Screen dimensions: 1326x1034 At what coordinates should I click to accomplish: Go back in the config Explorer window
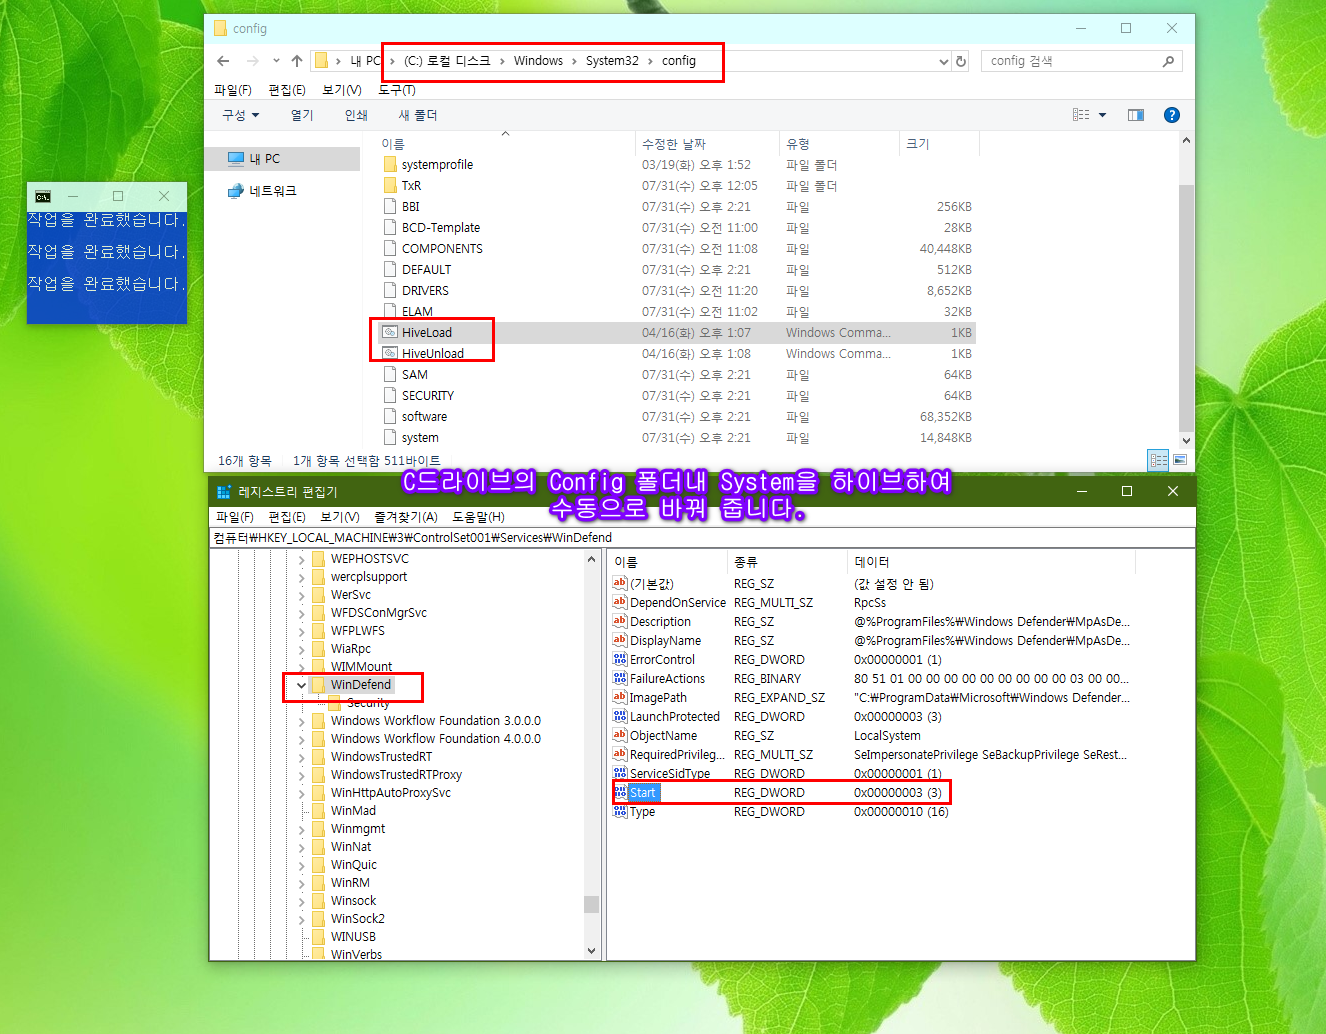[x=223, y=61]
